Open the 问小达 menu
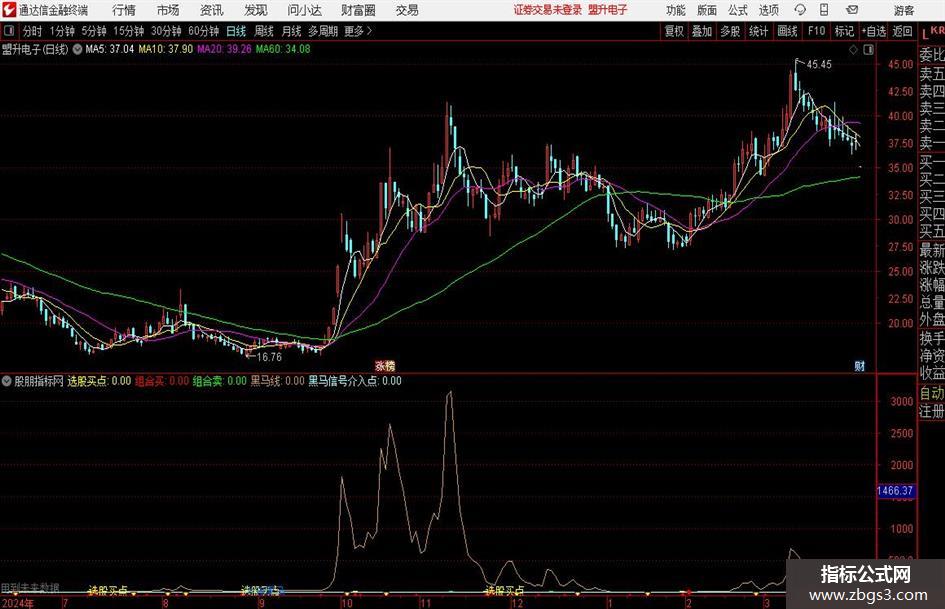 click(304, 10)
